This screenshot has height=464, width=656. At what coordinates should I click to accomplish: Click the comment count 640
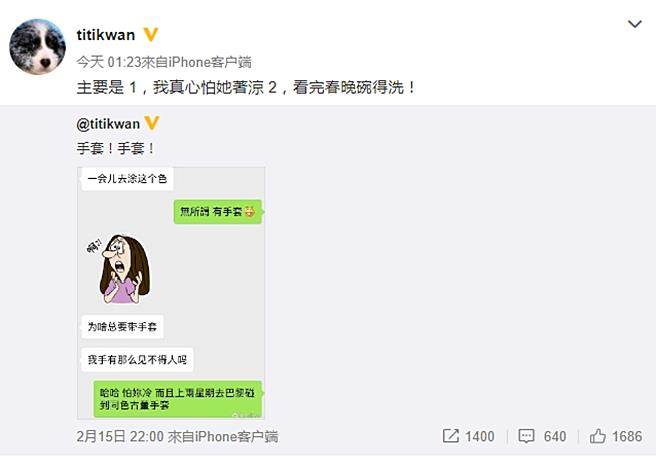pyautogui.click(x=555, y=436)
